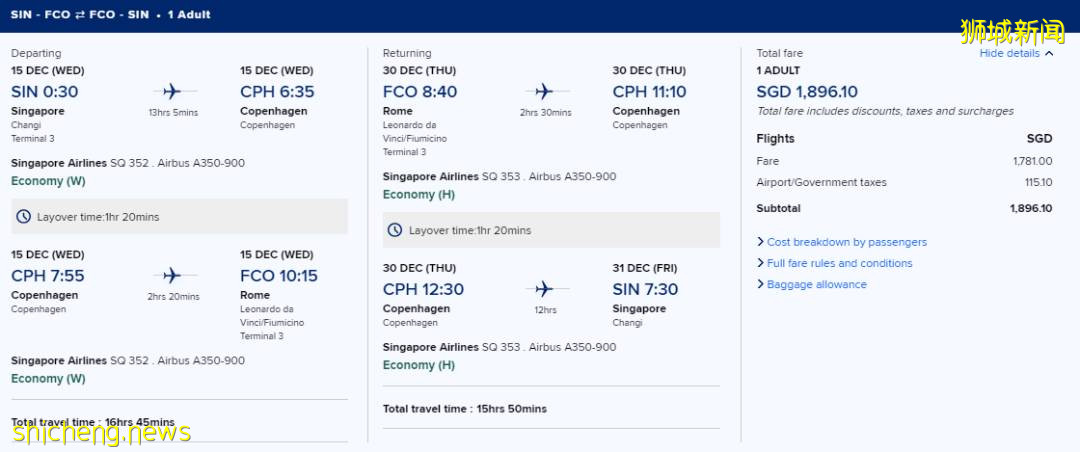Select the Economy (W) label under SIN departure
Image resolution: width=1080 pixels, height=452 pixels.
pos(48,181)
